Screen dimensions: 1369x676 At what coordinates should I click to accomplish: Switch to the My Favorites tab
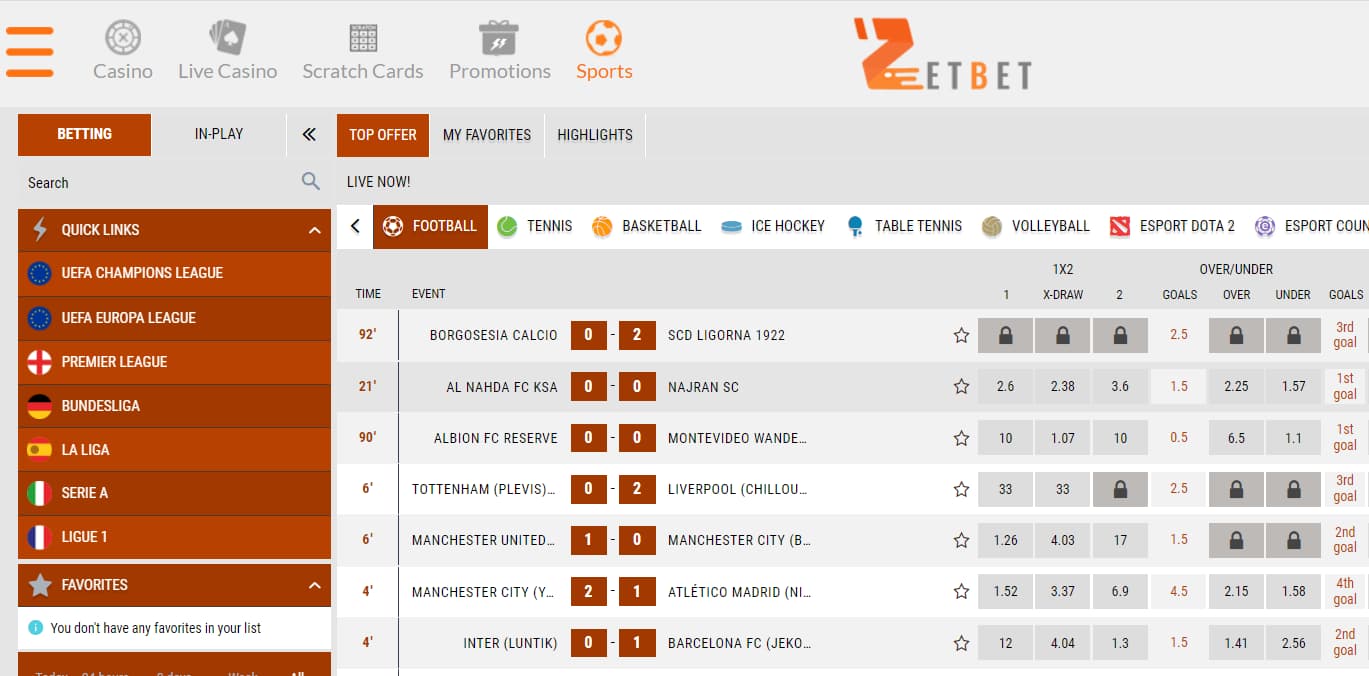pyautogui.click(x=487, y=135)
